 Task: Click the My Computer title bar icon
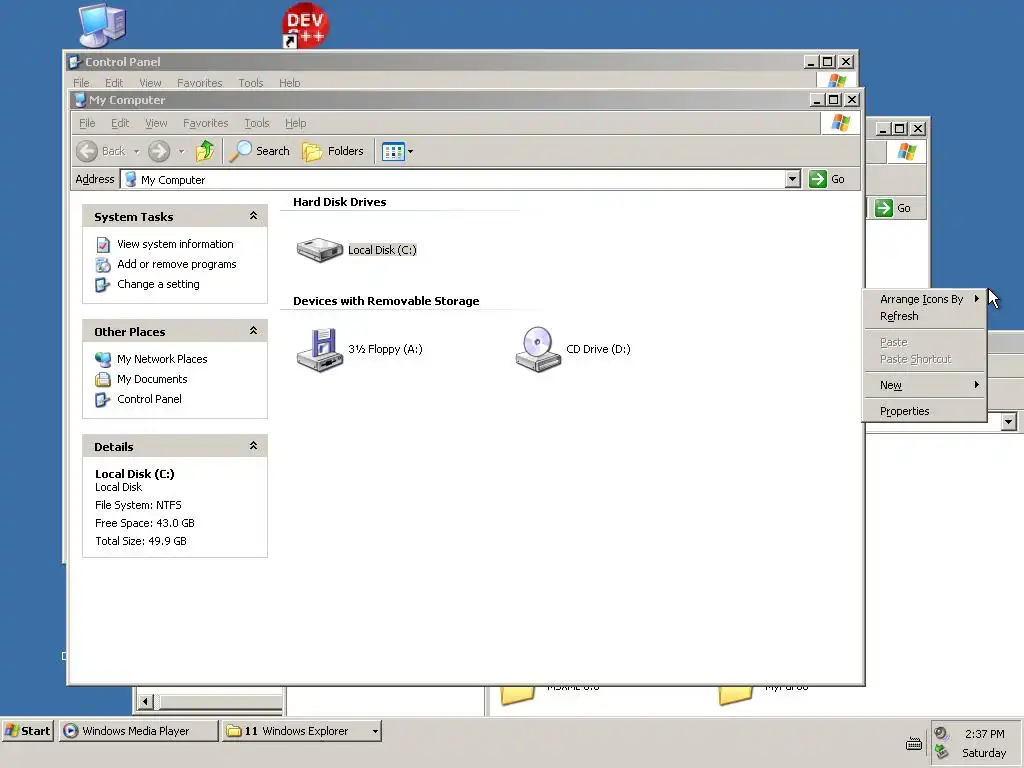pyautogui.click(x=80, y=100)
